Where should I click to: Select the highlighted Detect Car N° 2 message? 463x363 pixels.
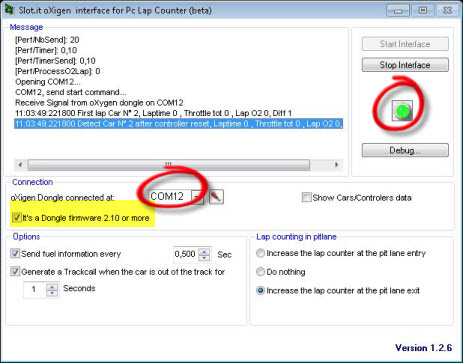pos(178,124)
